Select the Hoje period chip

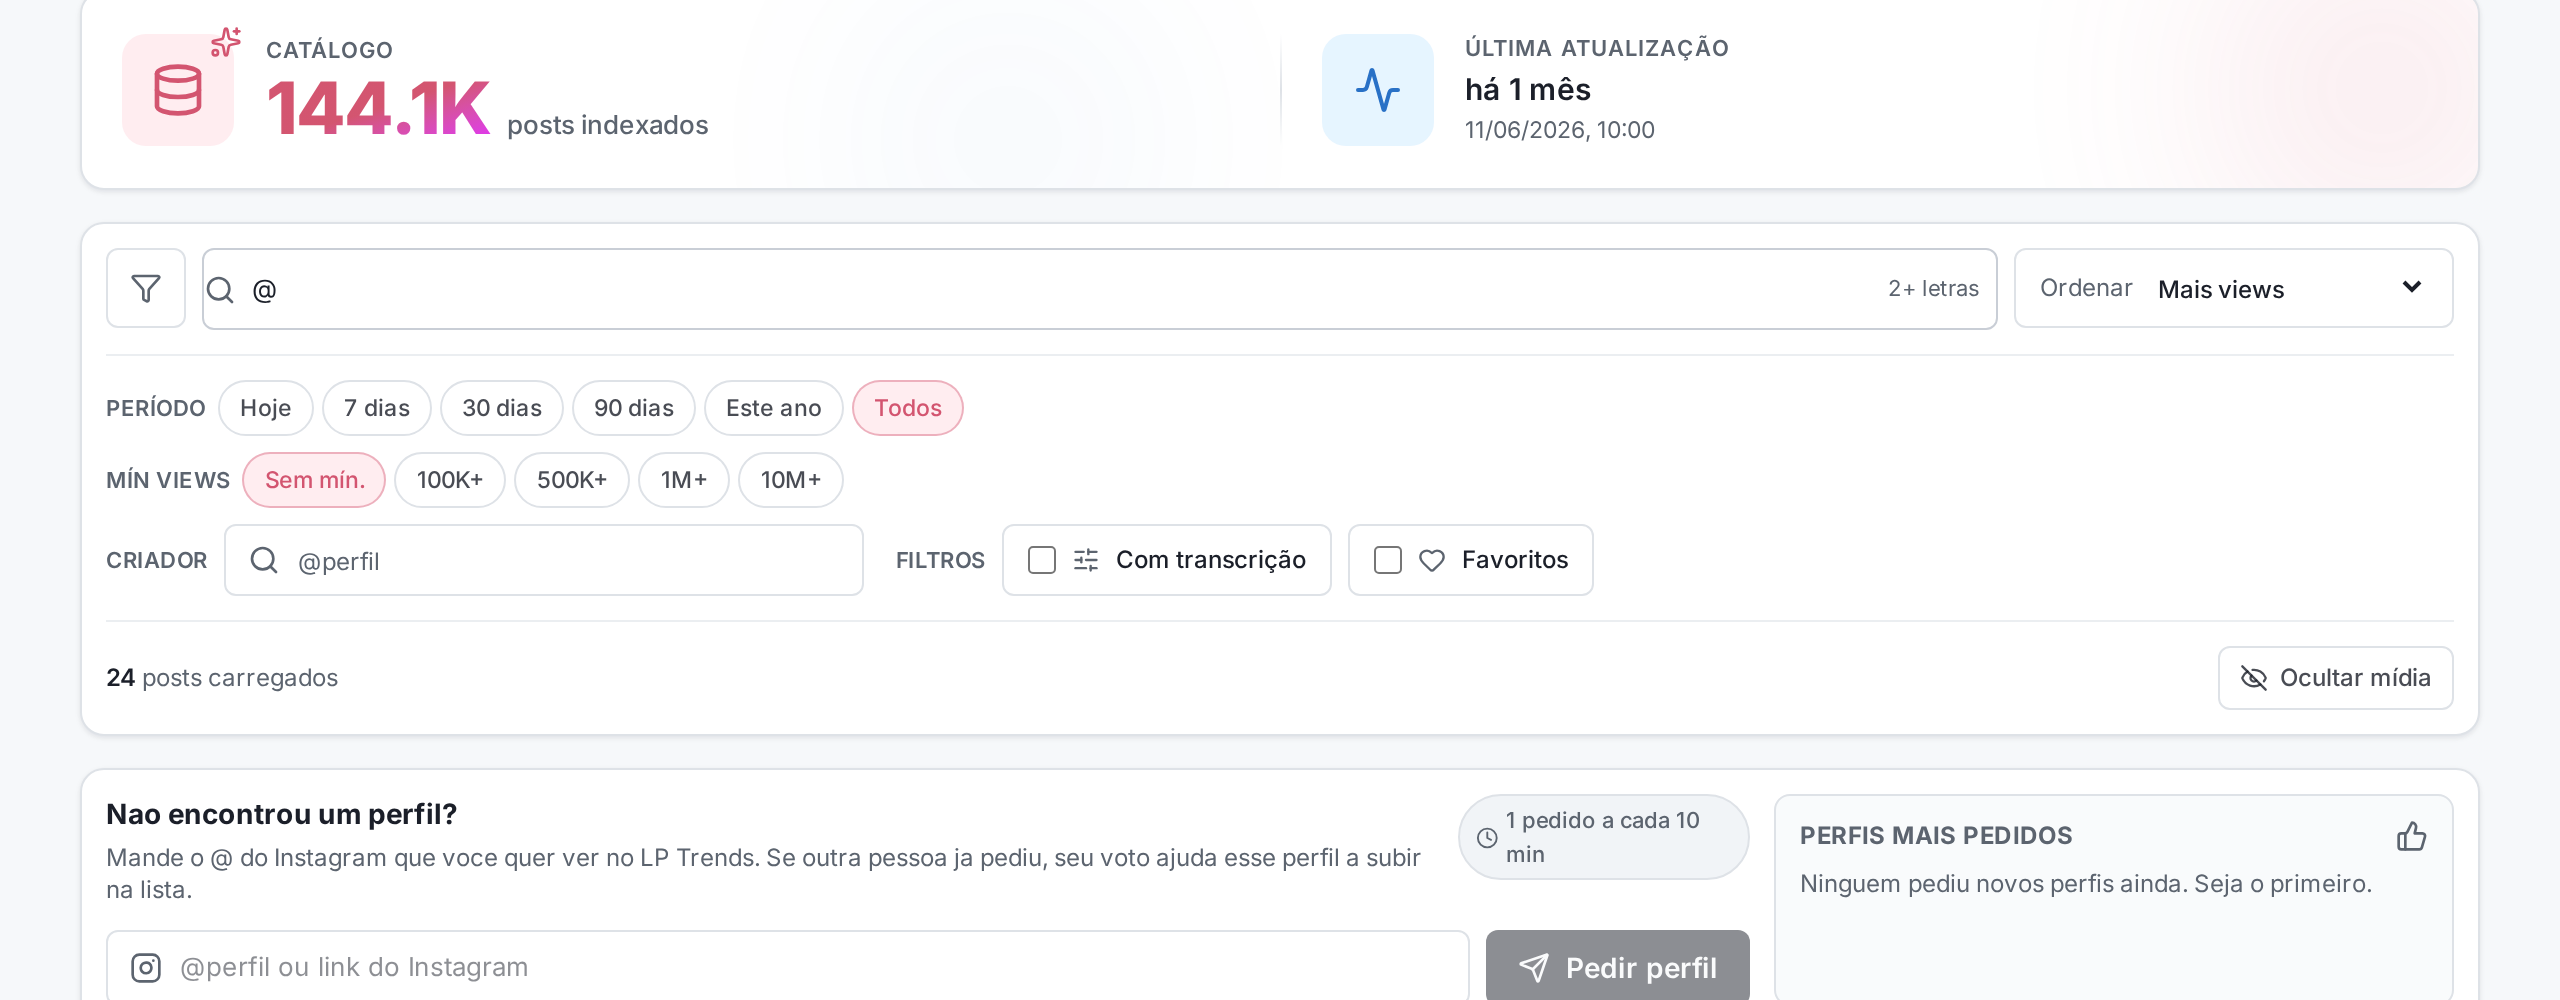pyautogui.click(x=266, y=408)
